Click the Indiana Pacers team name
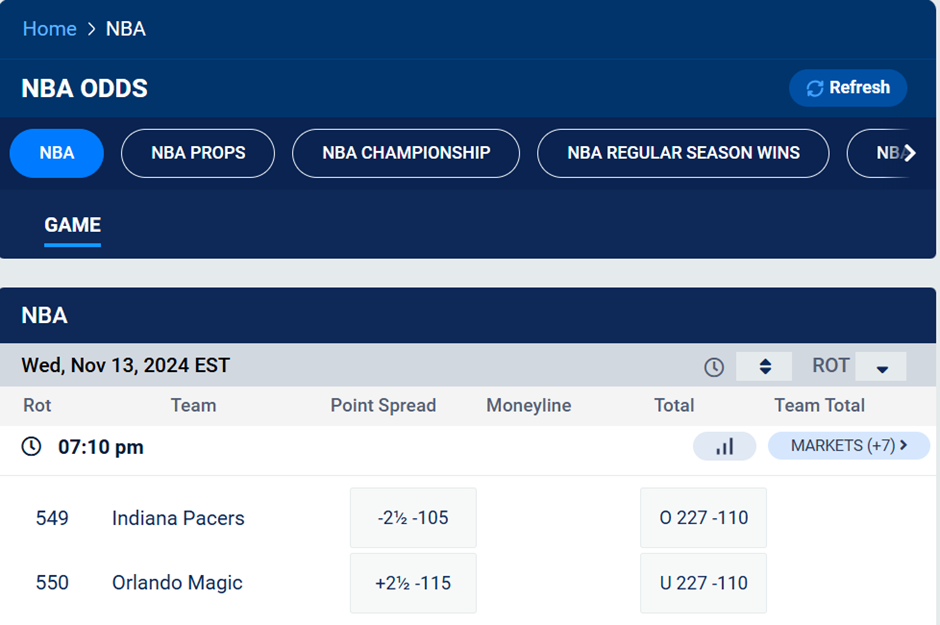The height and width of the screenshot is (625, 940). click(177, 518)
